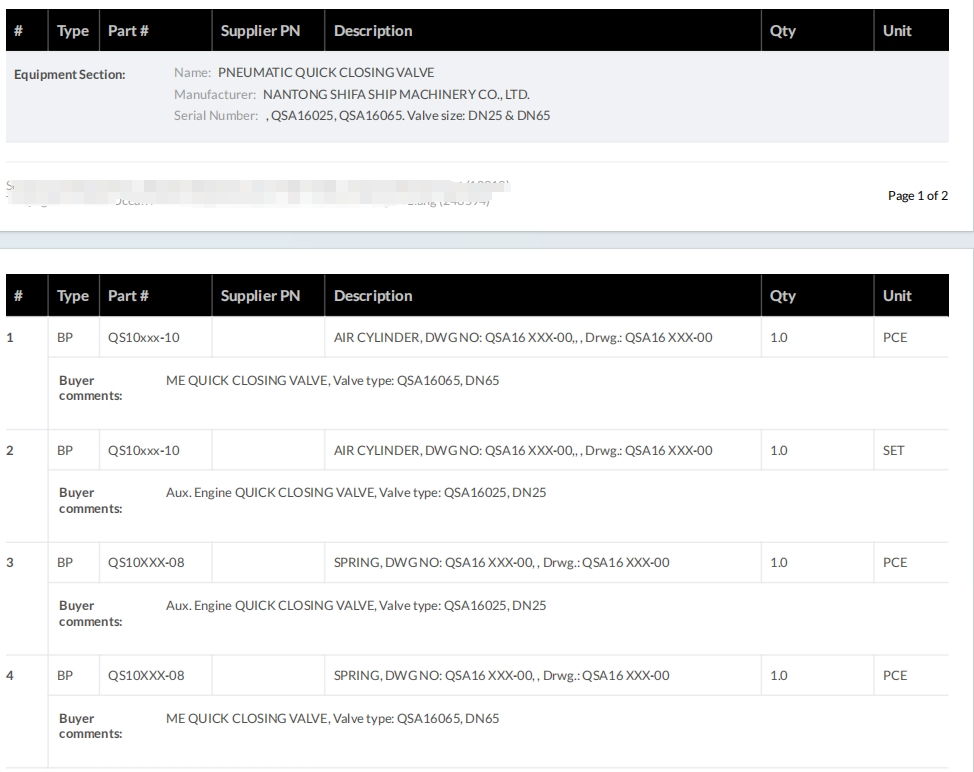974x772 pixels.
Task: Click the Equipment Section label
Action: [x=69, y=74]
